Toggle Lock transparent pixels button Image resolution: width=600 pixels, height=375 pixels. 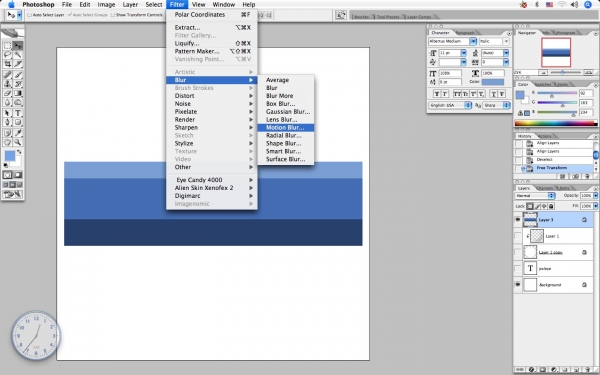coord(530,206)
